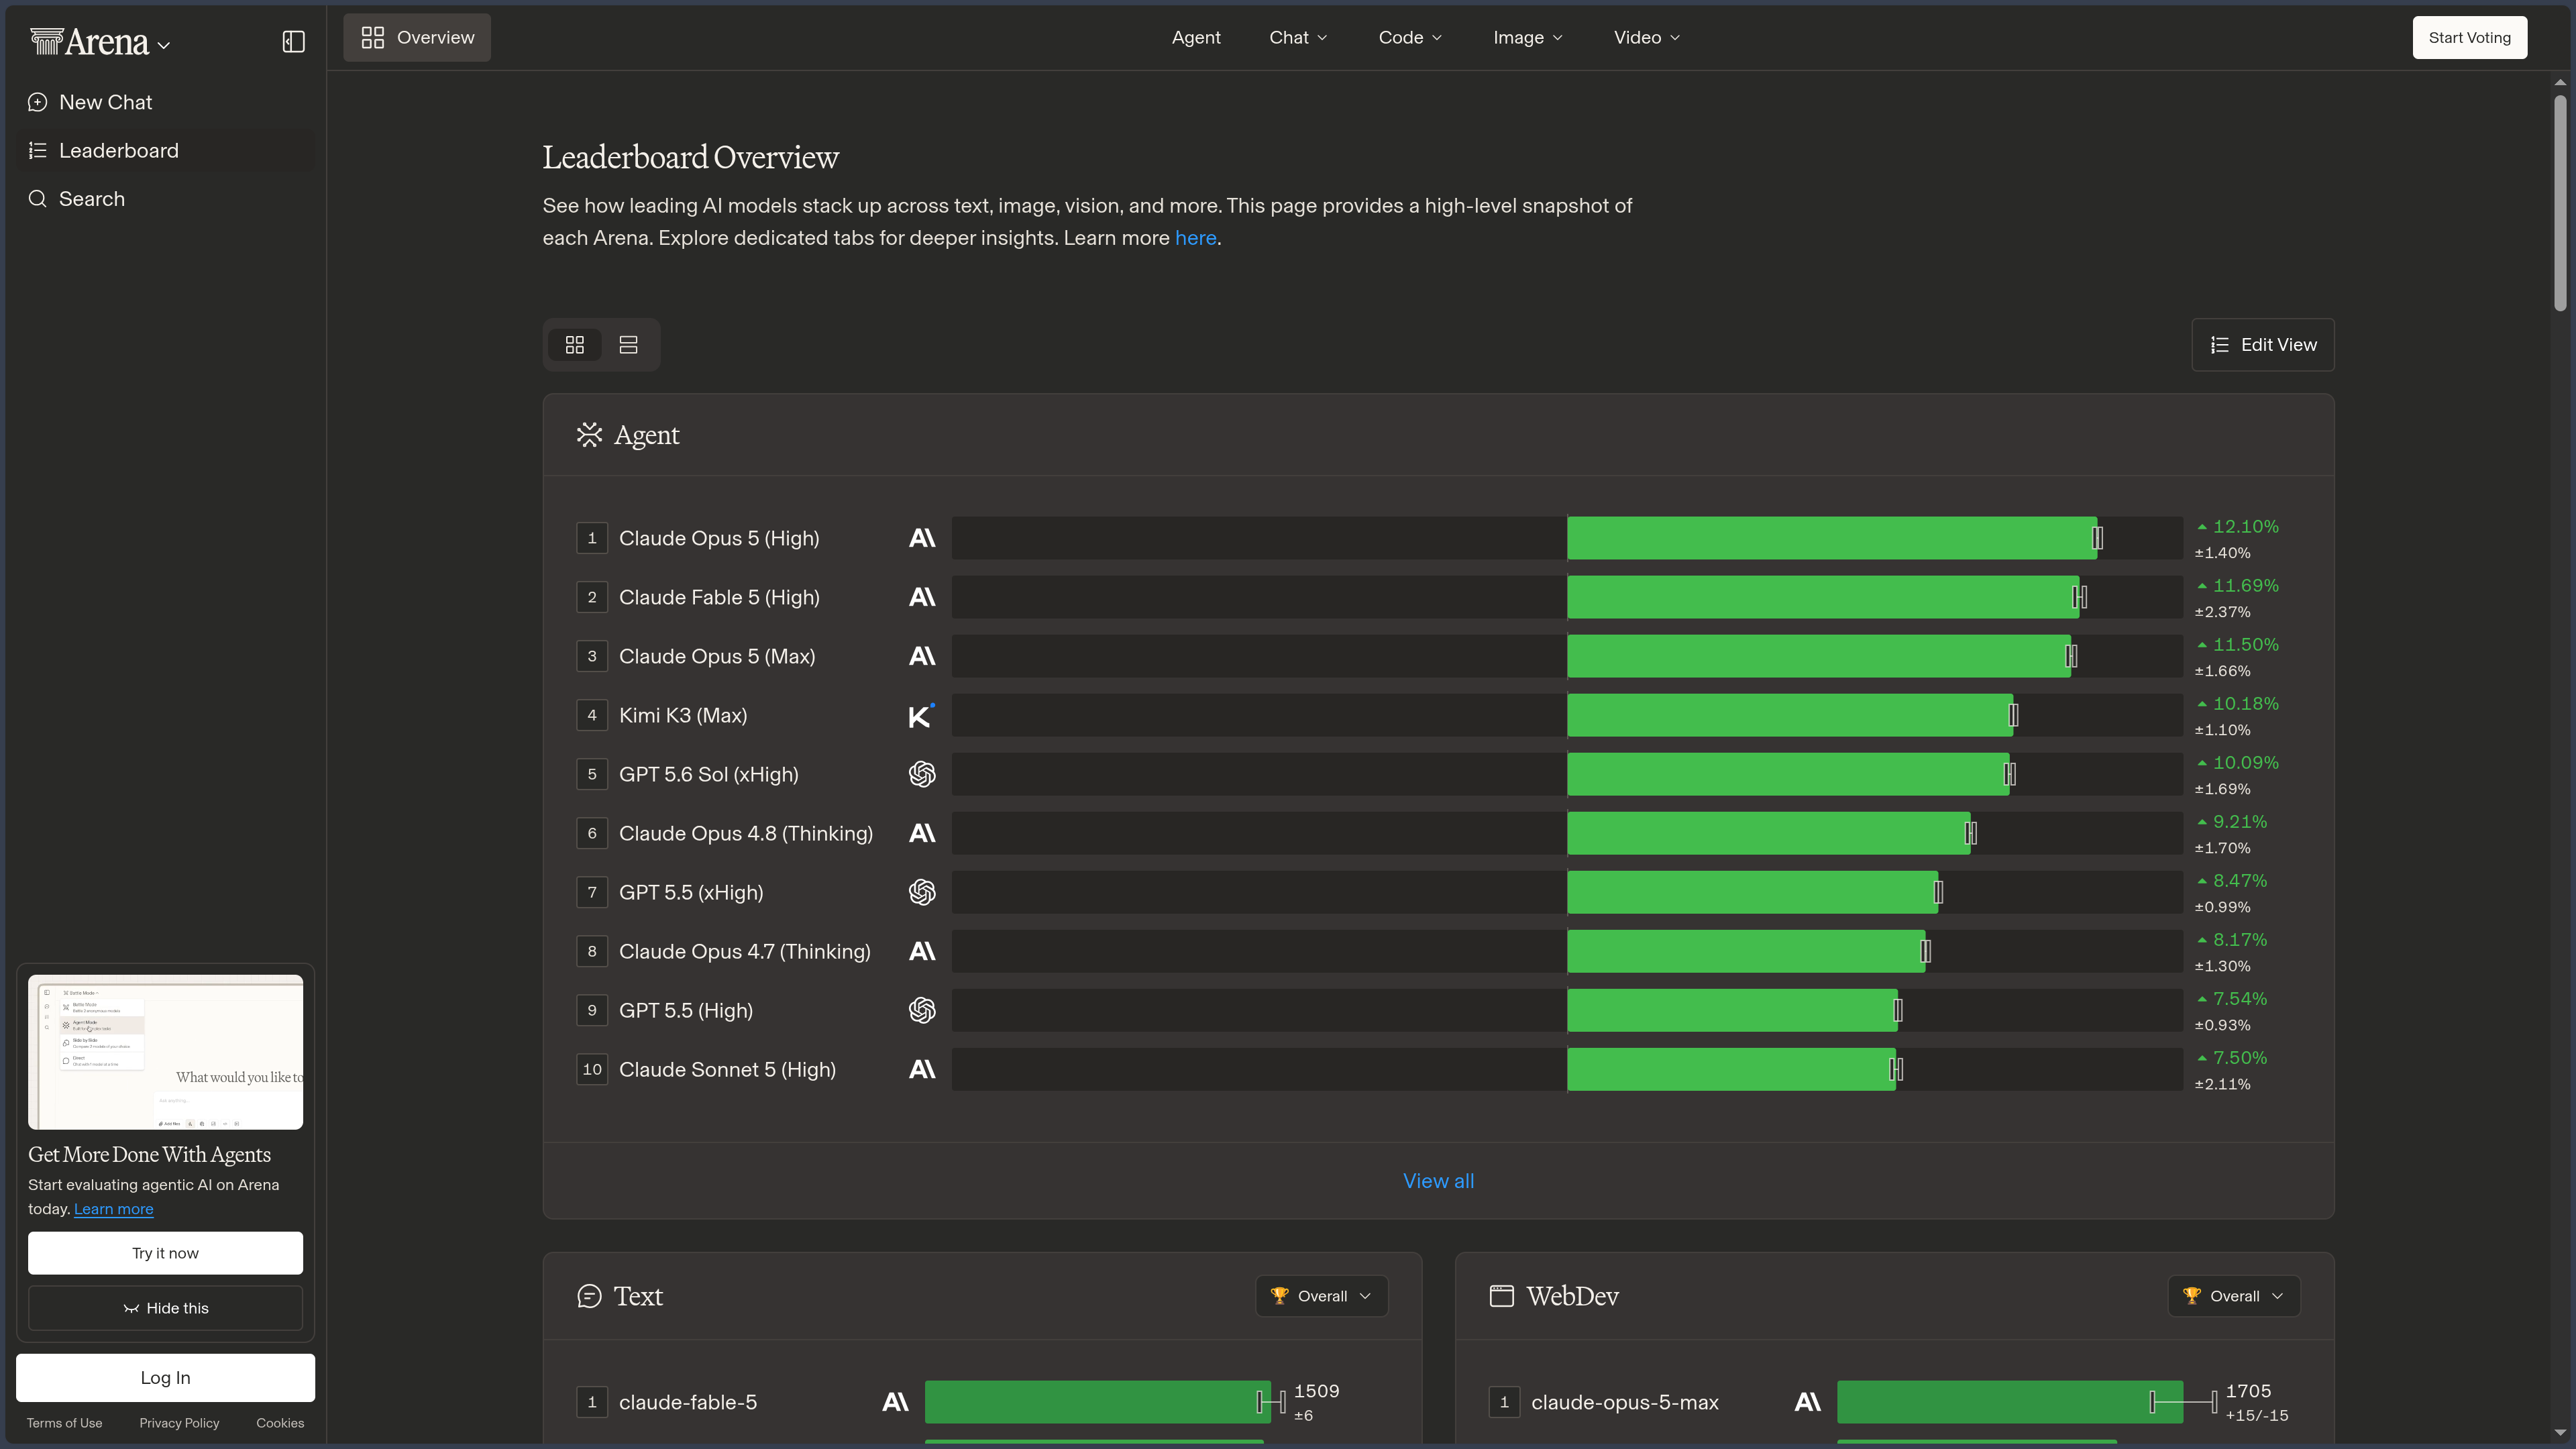Click the Anthropic logo beside Claude Sonnet 5 (High)

click(922, 1069)
